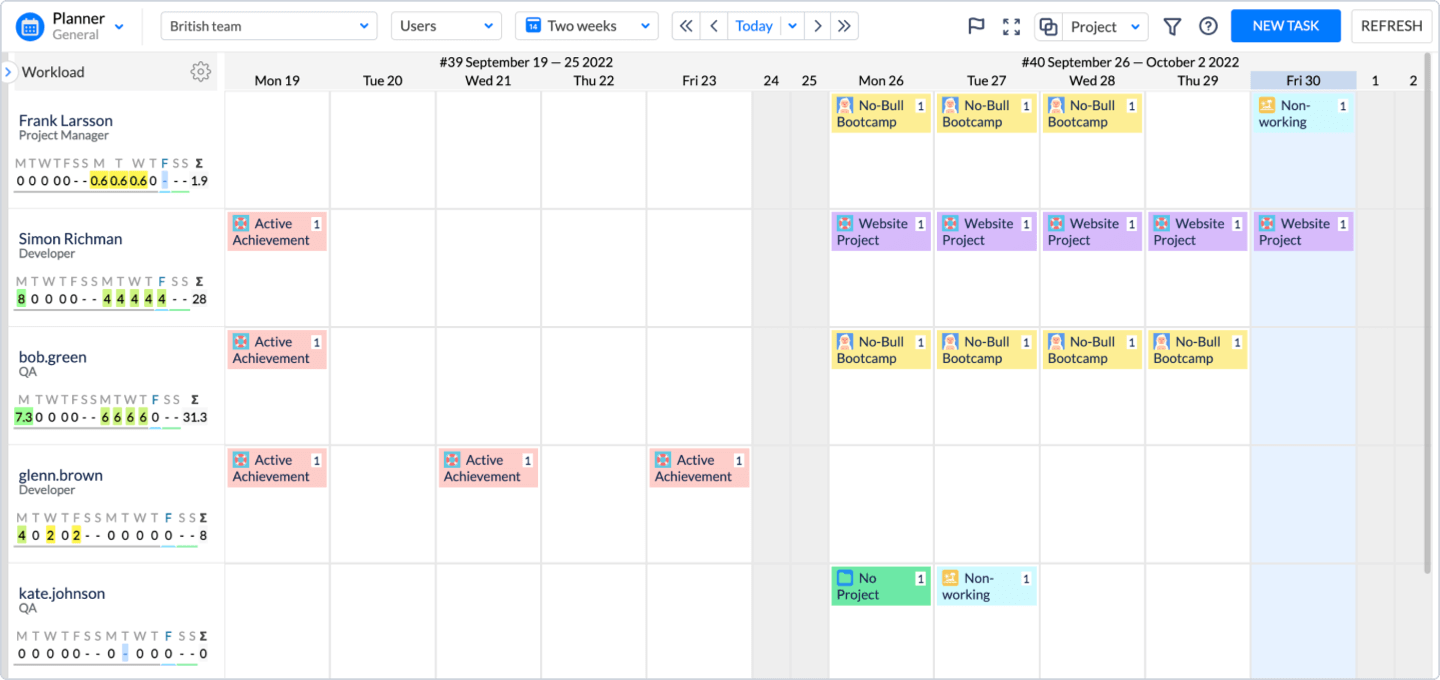This screenshot has height=680, width=1440.
Task: Jump to Today in the planner
Action: point(754,26)
